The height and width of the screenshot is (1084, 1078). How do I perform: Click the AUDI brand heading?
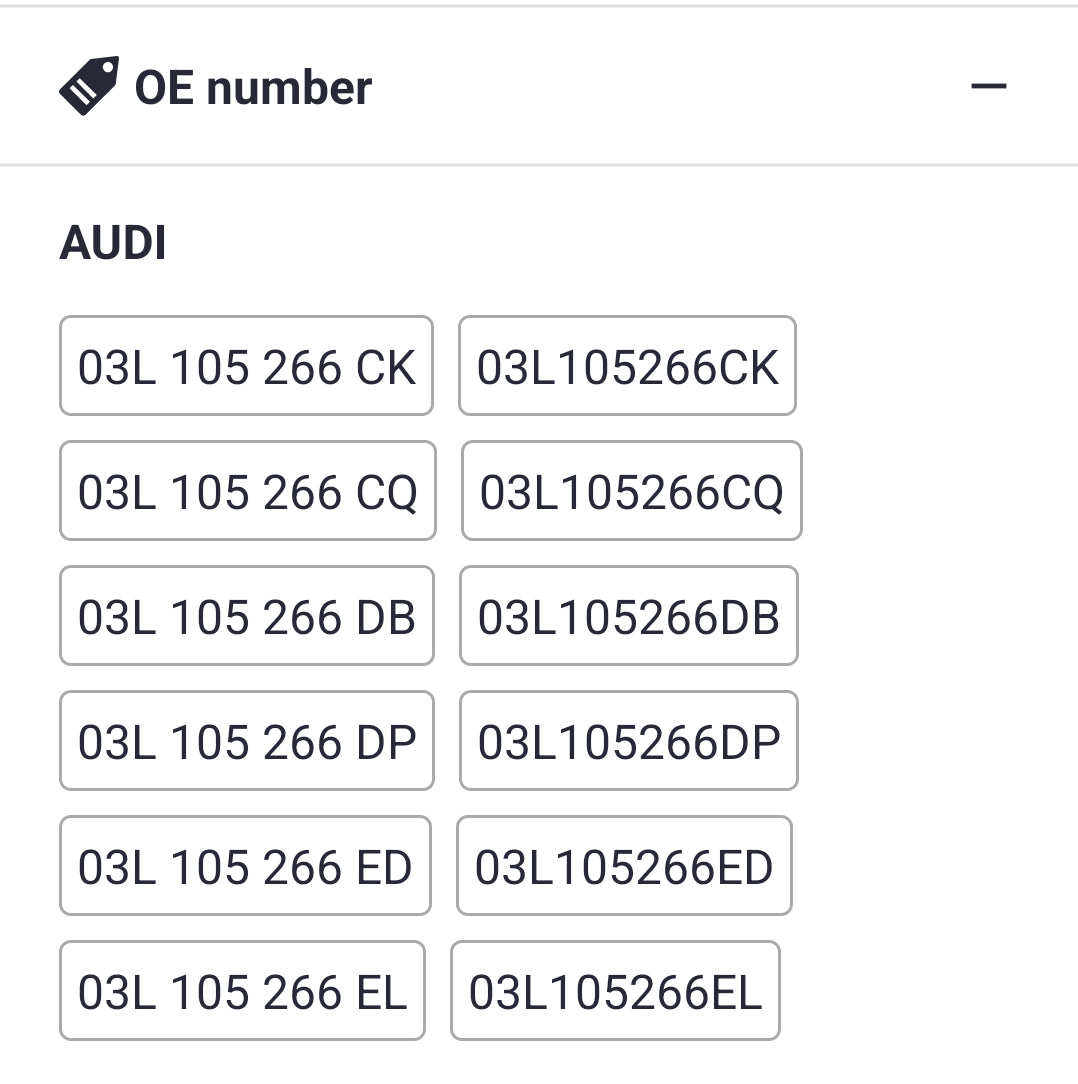click(x=113, y=243)
